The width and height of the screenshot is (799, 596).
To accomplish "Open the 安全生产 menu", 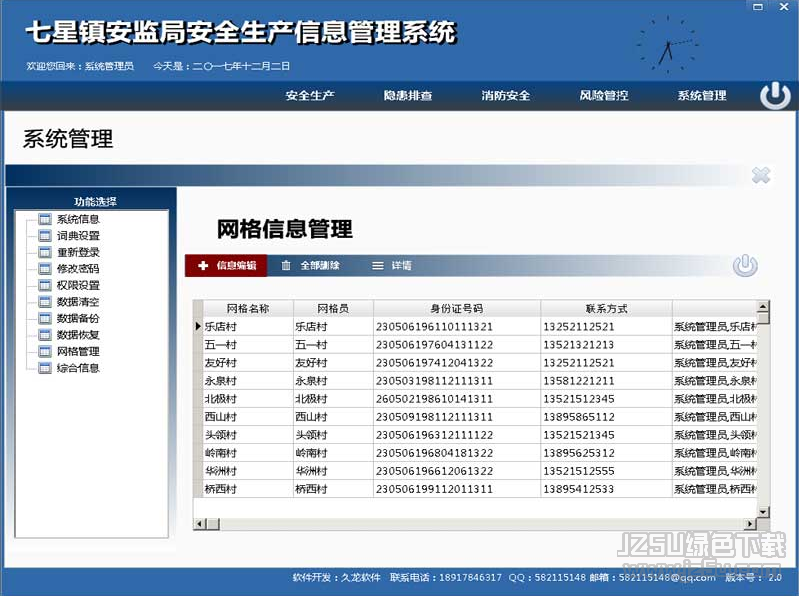I will coord(310,95).
